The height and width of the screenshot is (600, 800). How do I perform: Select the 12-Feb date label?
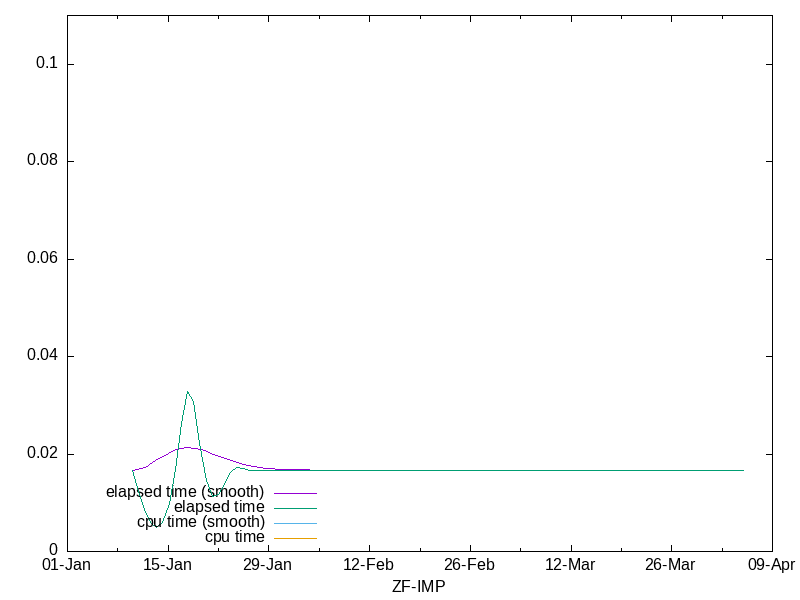coord(368,565)
